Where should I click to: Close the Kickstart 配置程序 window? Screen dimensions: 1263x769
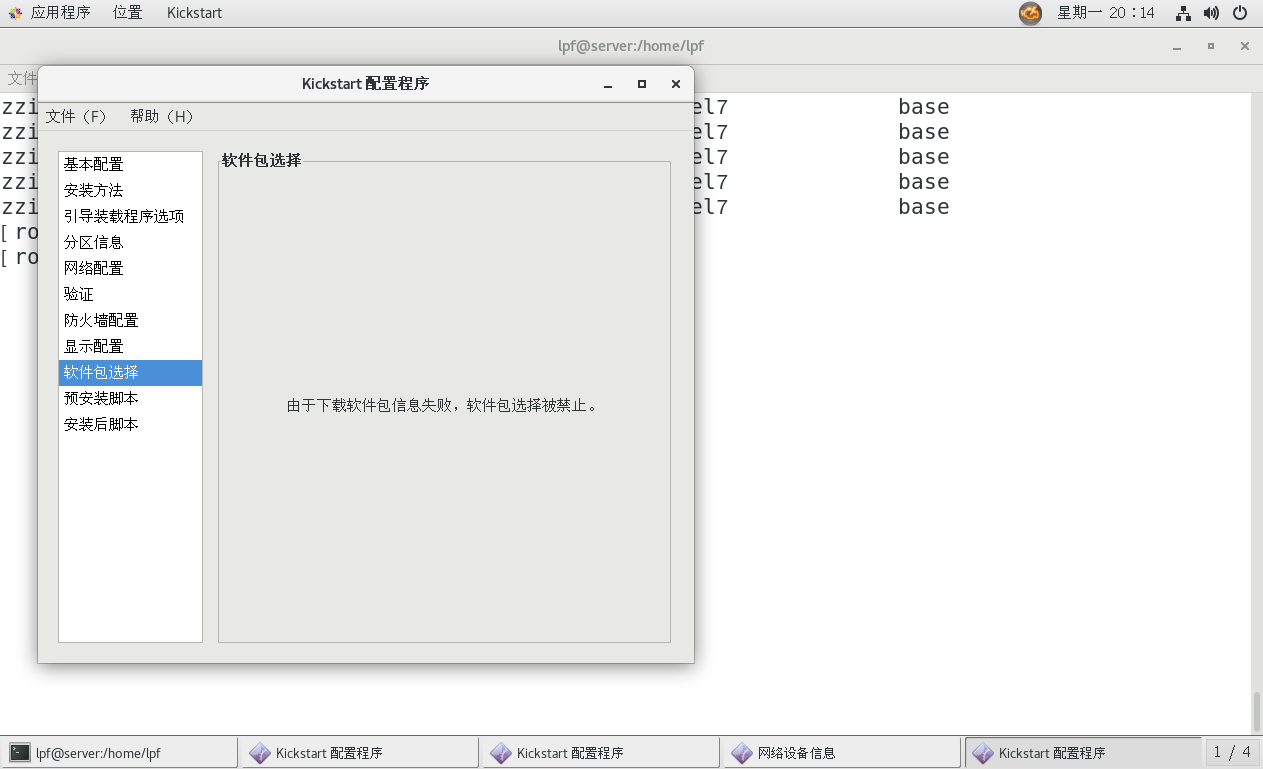pyautogui.click(x=676, y=84)
